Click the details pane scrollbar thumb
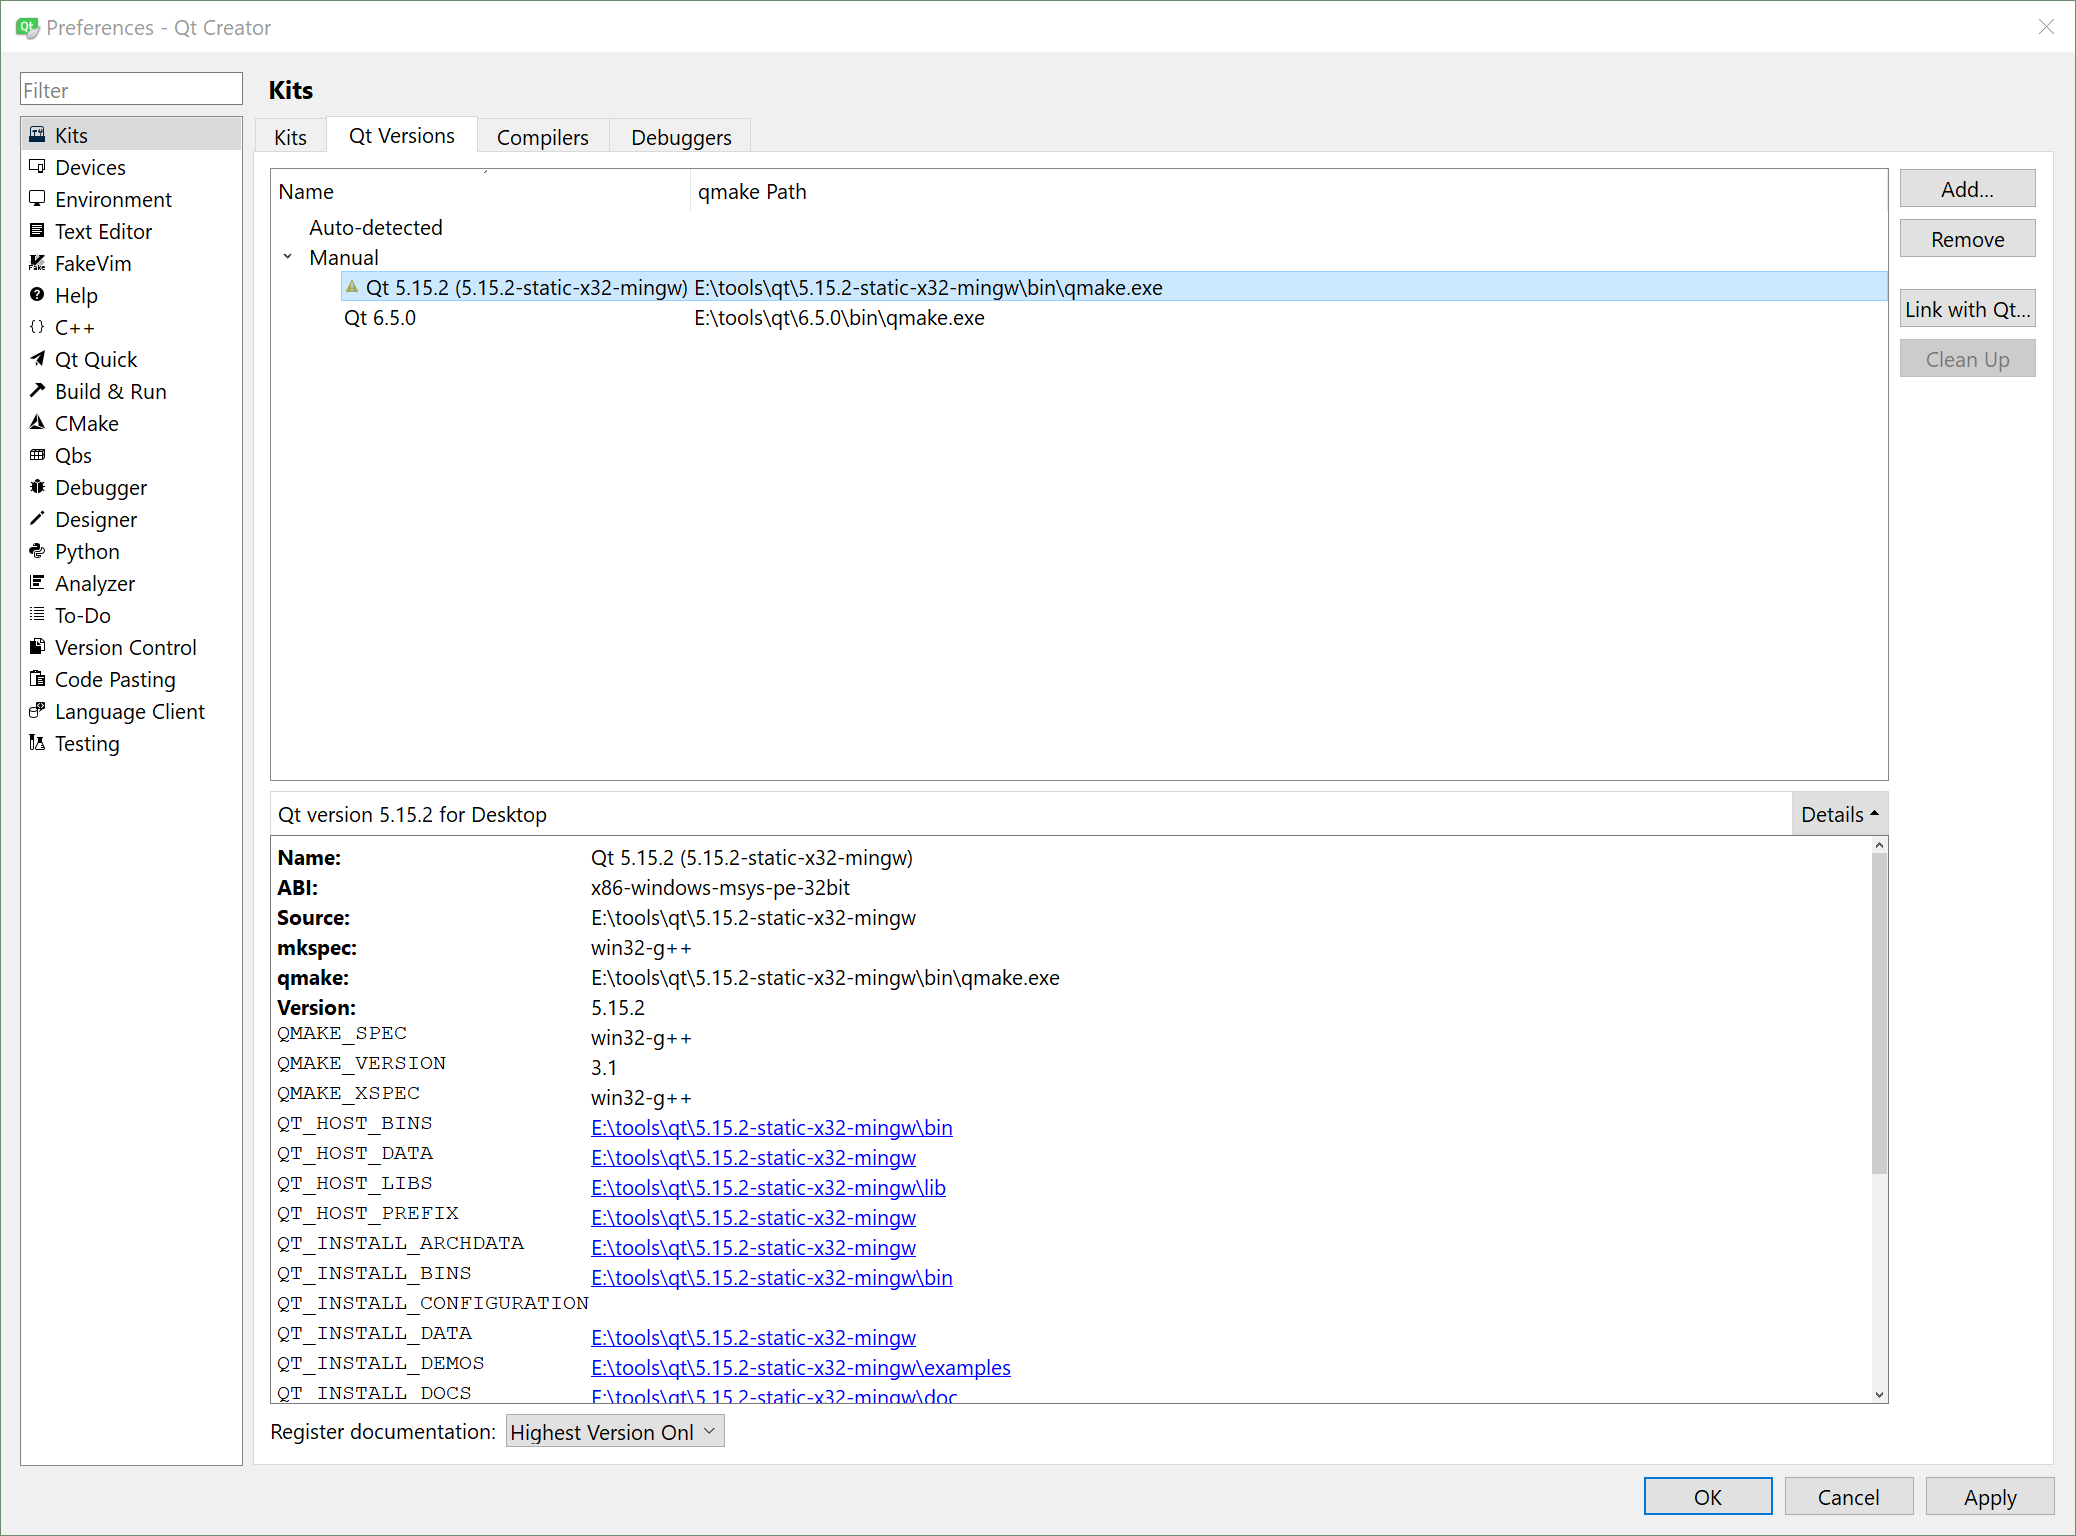The image size is (2076, 1536). (x=1879, y=1012)
